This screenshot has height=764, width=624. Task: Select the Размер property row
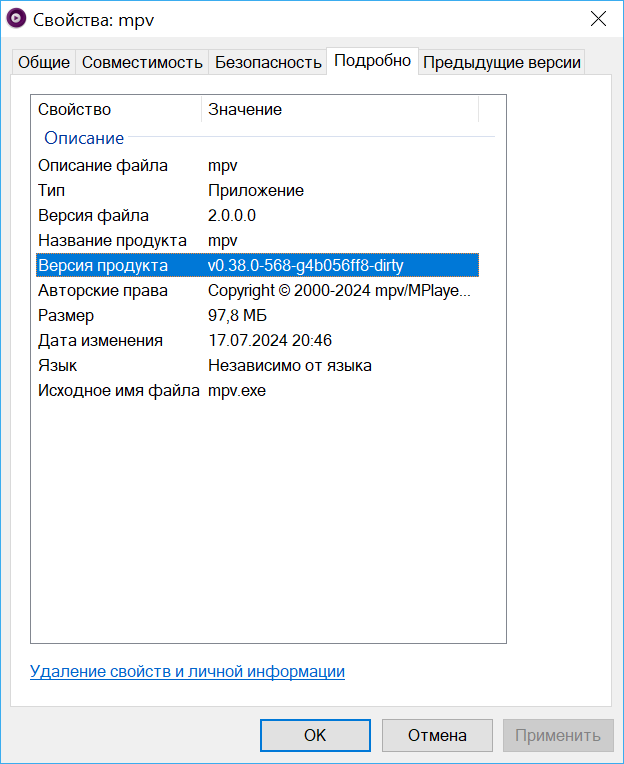[66, 316]
